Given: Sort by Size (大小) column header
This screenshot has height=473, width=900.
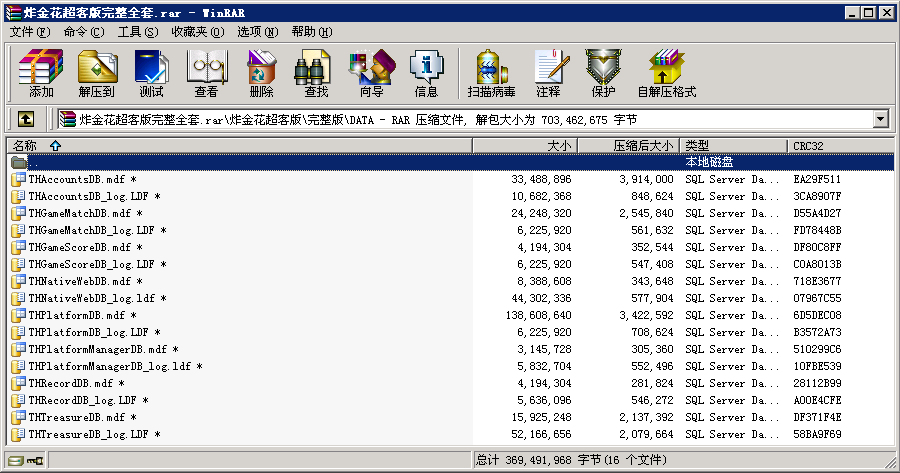Looking at the screenshot, I should [559, 146].
